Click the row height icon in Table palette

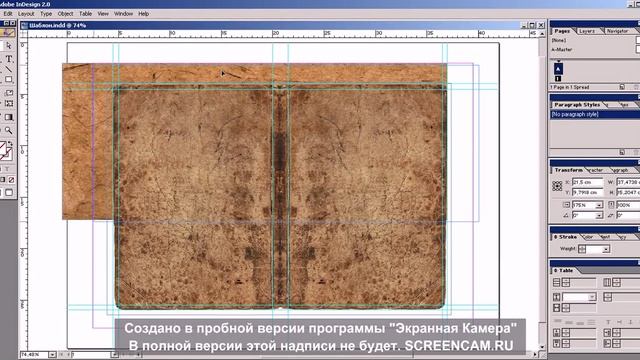coord(556,297)
